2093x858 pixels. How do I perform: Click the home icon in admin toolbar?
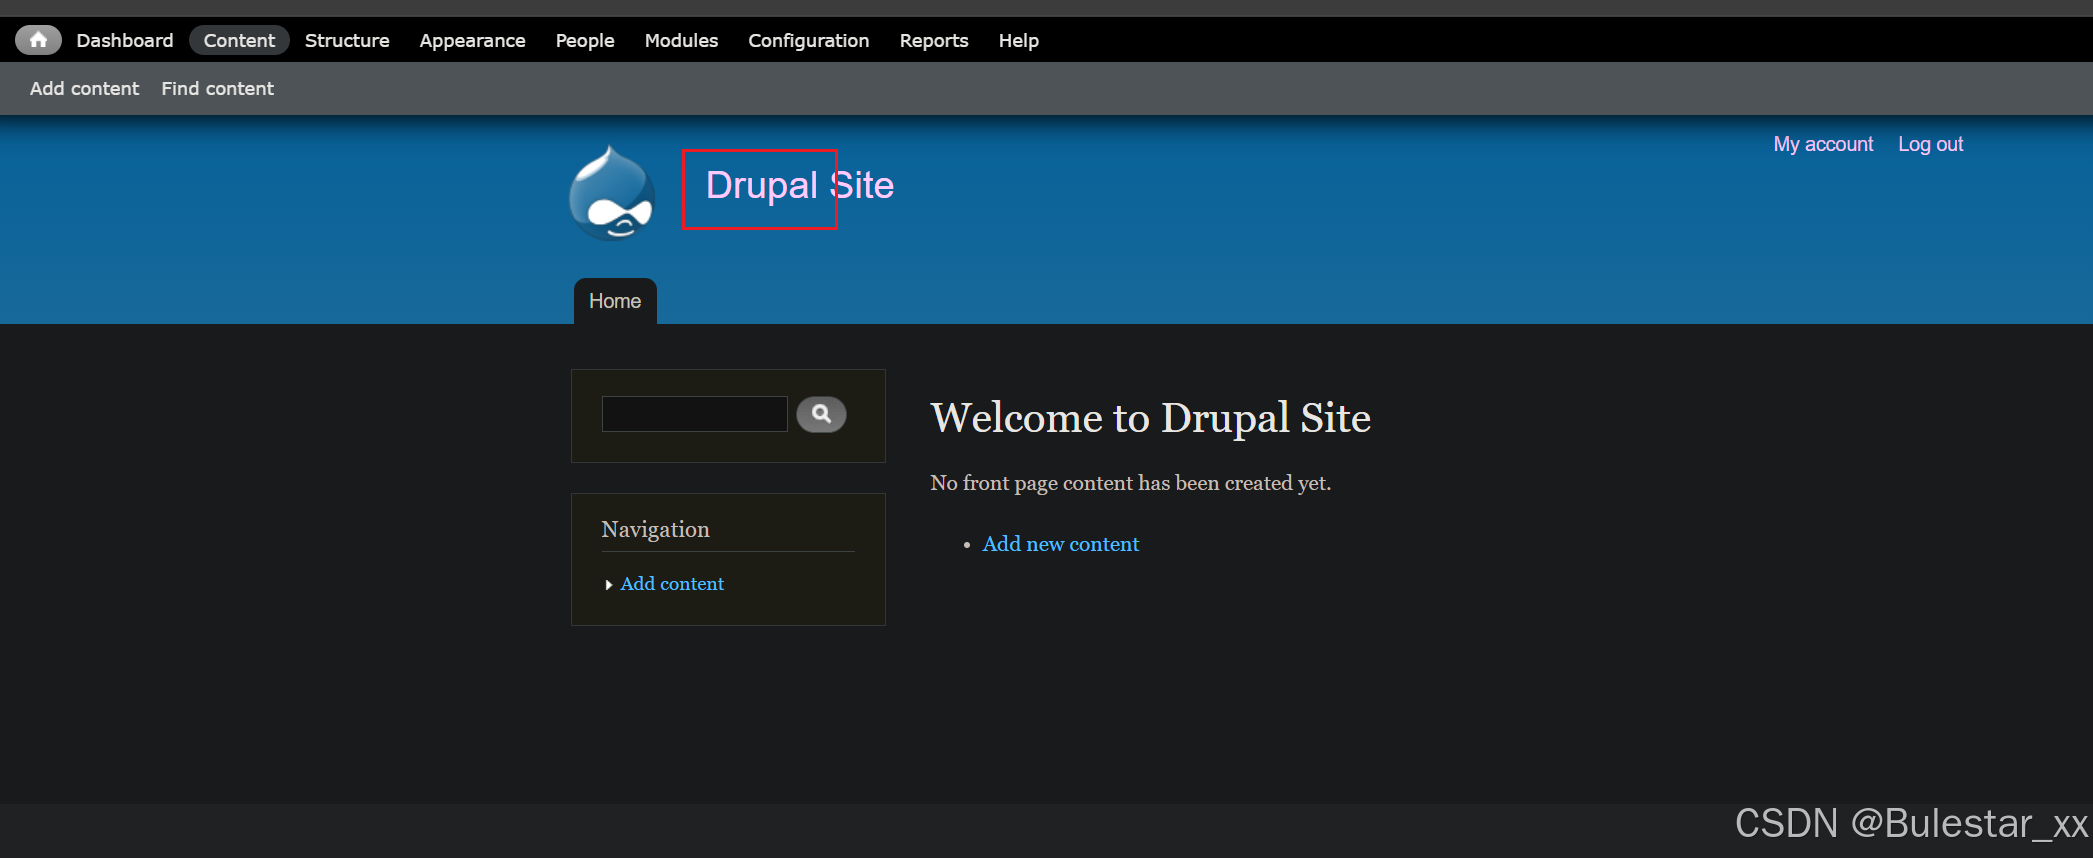pos(38,40)
